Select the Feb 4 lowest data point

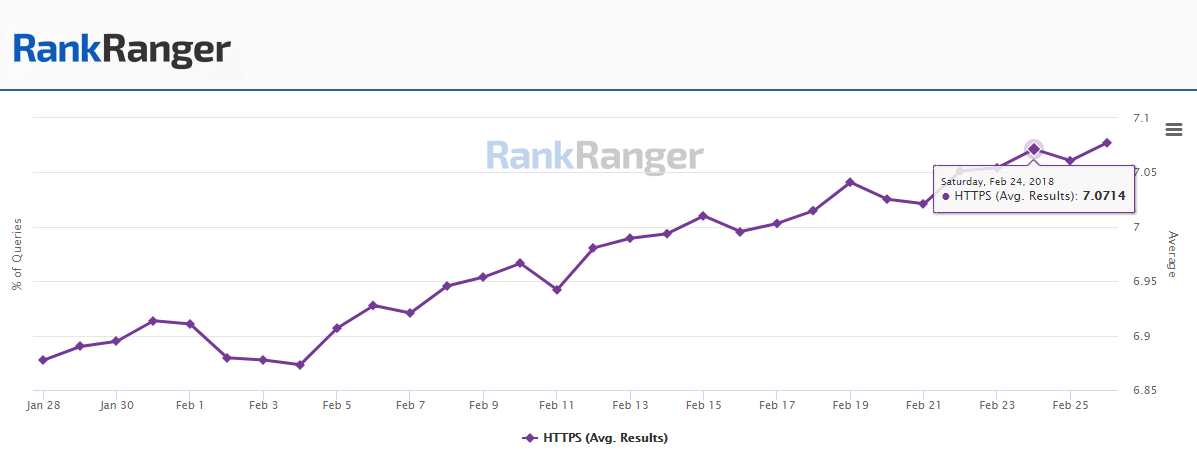tap(300, 365)
